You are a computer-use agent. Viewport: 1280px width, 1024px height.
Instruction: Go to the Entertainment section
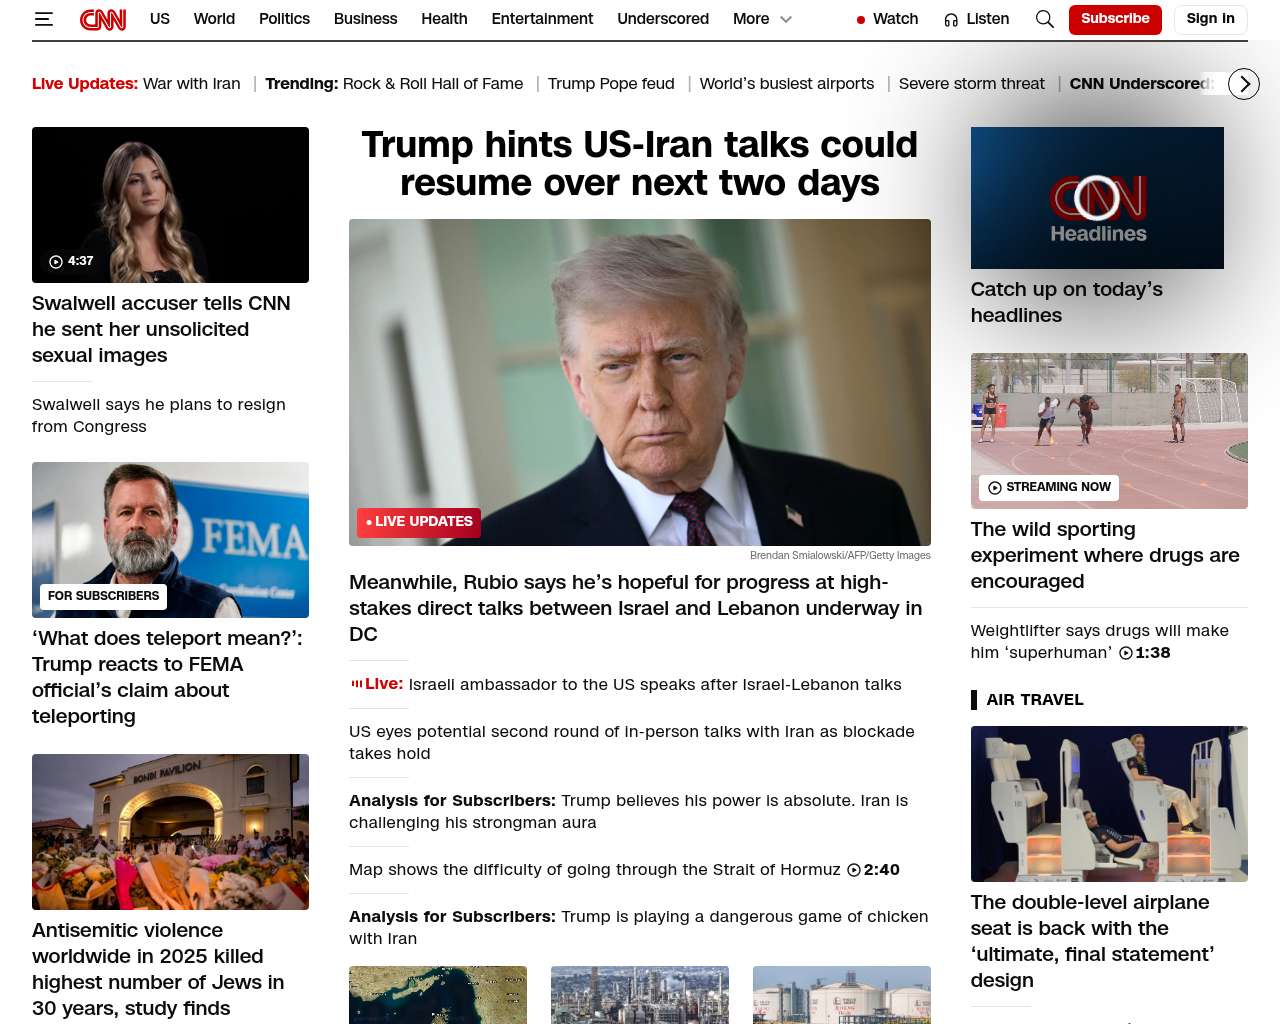click(x=542, y=19)
